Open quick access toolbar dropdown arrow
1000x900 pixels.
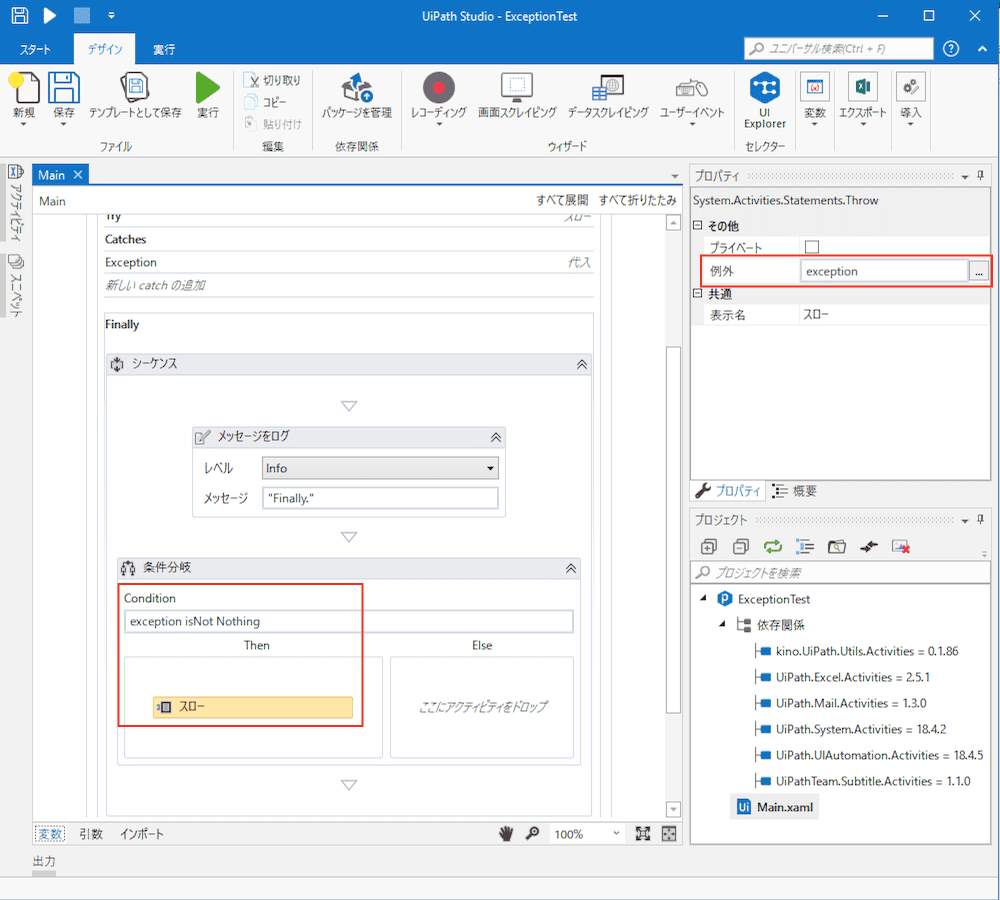click(112, 15)
